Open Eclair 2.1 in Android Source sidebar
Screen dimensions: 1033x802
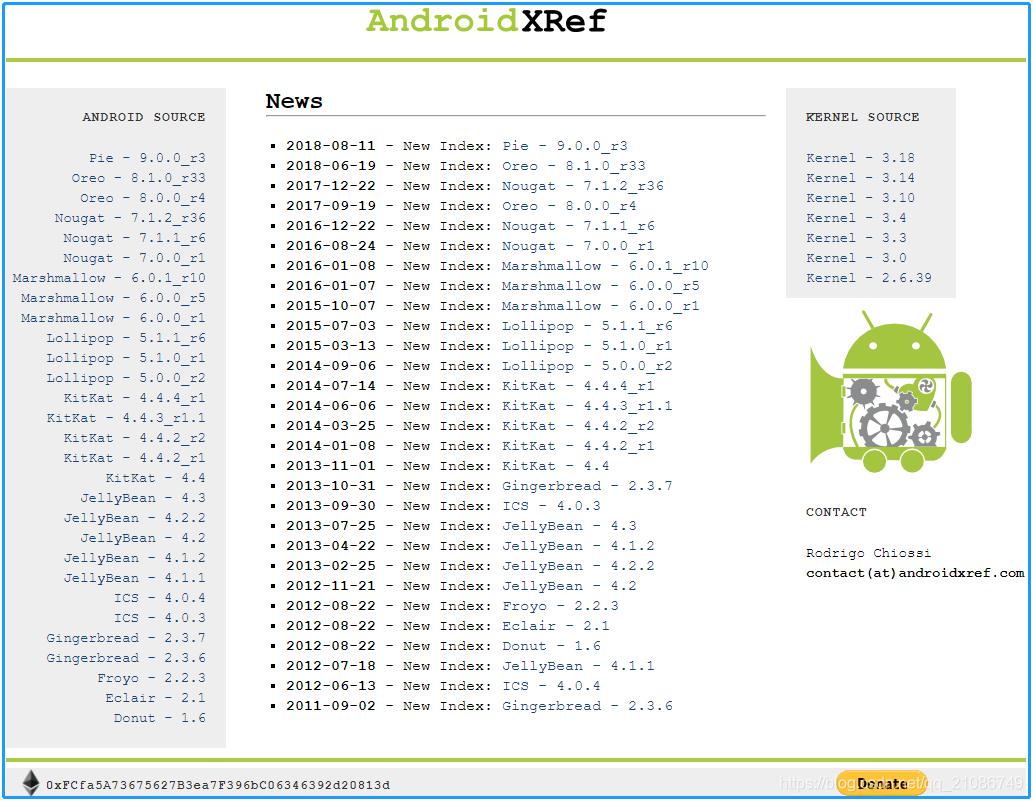(x=155, y=698)
